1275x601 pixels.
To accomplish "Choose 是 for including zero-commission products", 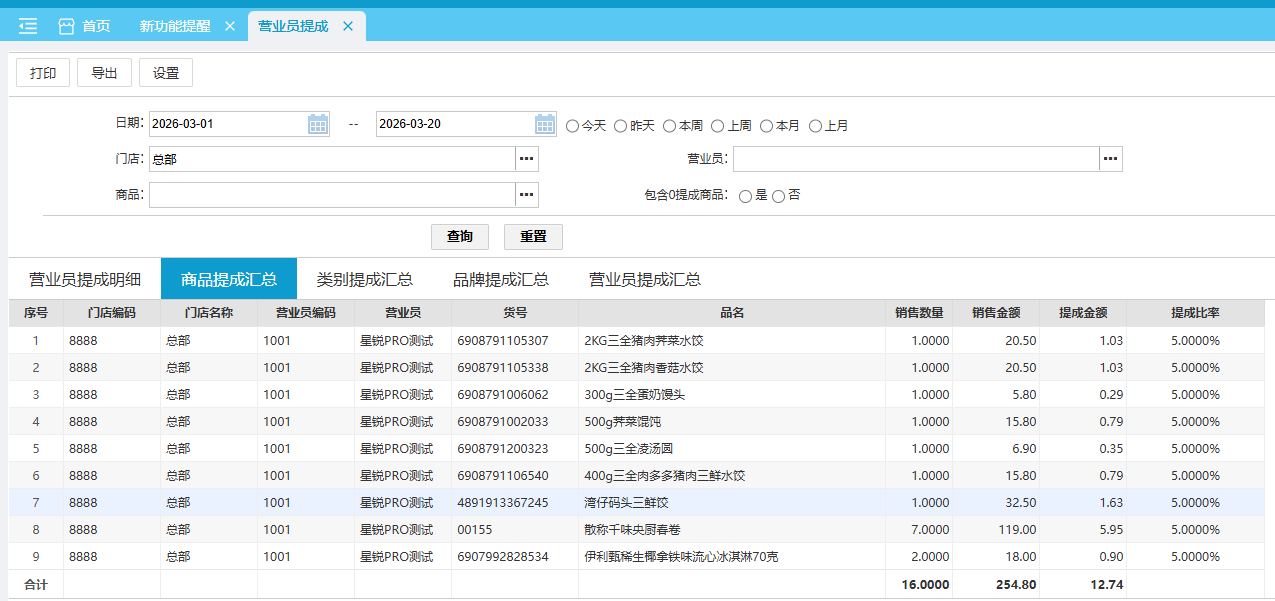I will 745,197.
